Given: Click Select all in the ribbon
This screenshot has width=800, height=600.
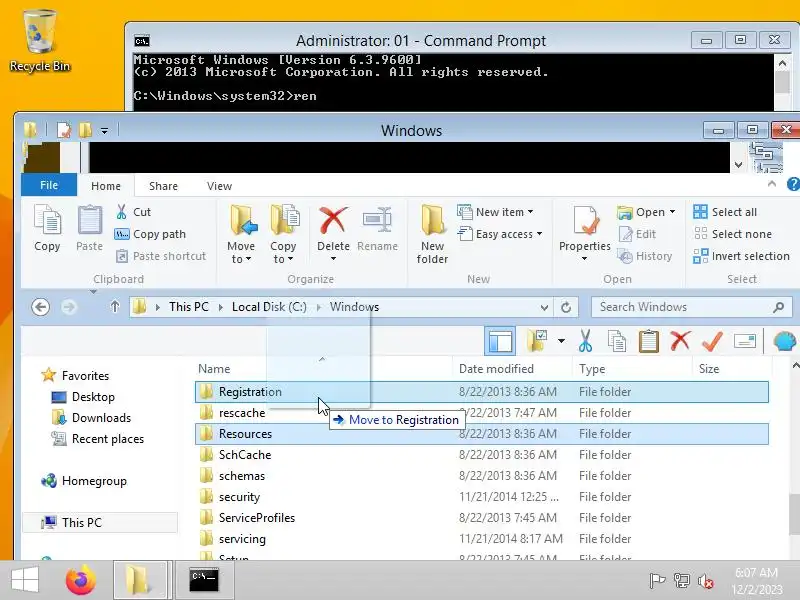Looking at the screenshot, I should pyautogui.click(x=725, y=212).
